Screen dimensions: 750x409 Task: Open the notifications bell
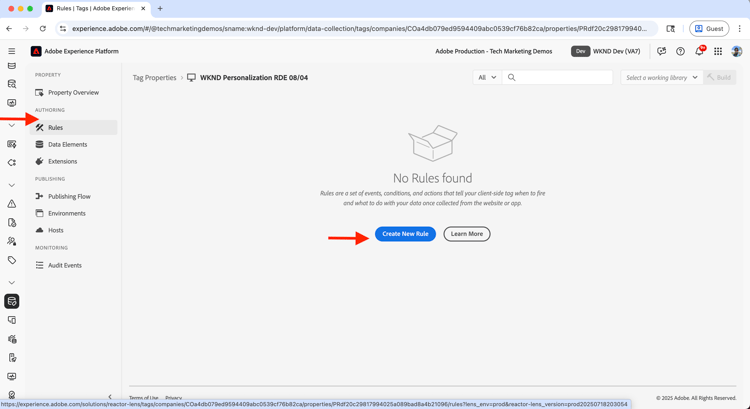[x=699, y=51]
